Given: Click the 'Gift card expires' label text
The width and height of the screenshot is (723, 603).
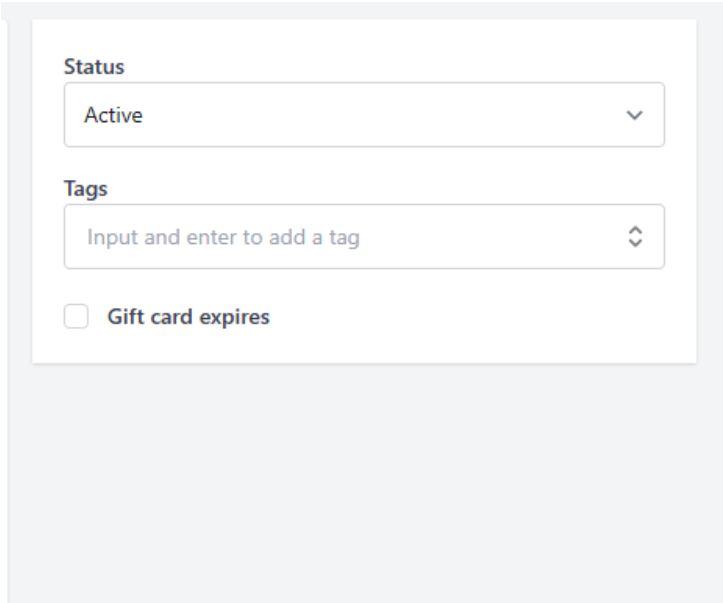Looking at the screenshot, I should pos(188,318).
